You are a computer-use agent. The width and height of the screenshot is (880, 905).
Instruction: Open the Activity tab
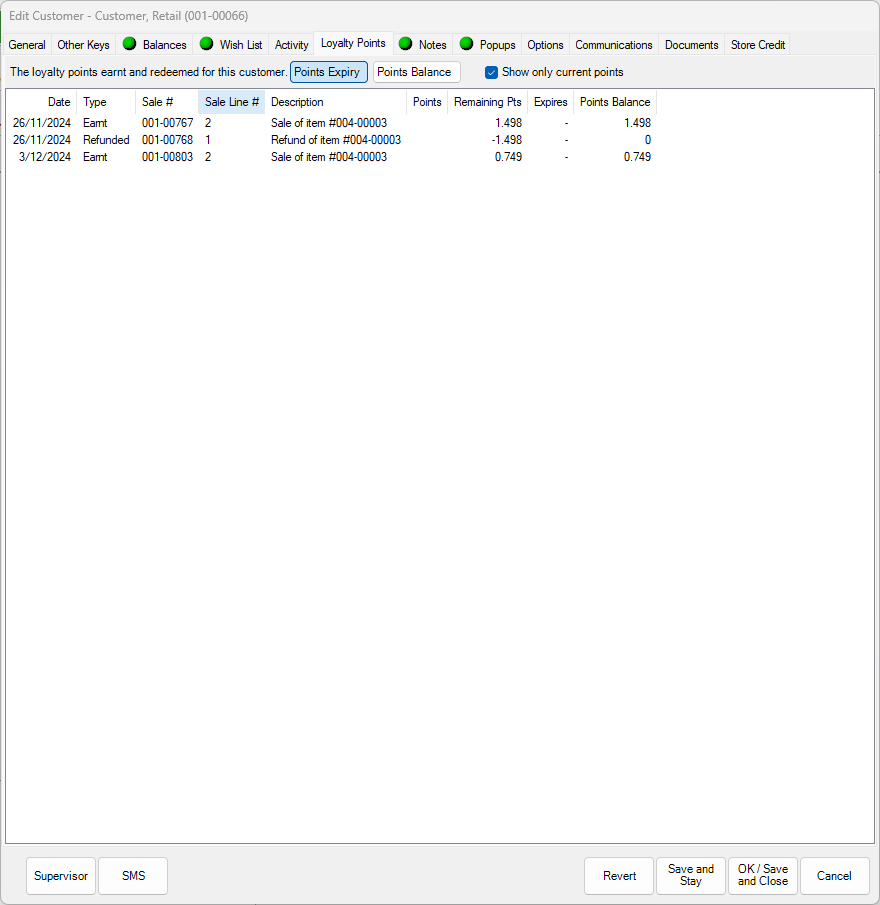coord(290,44)
